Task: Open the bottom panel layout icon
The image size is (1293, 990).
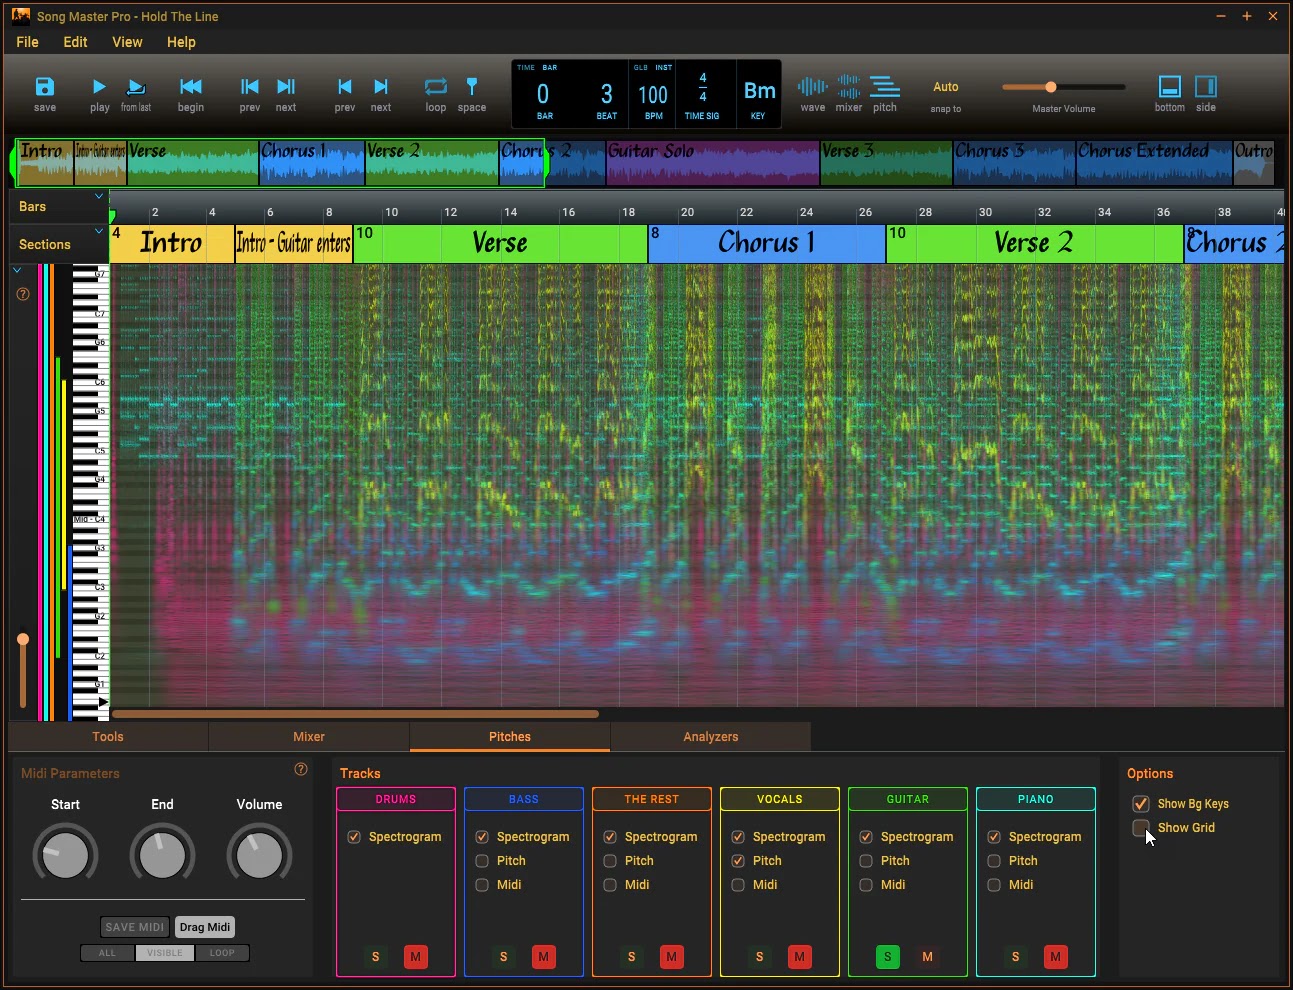Action: tap(1169, 92)
